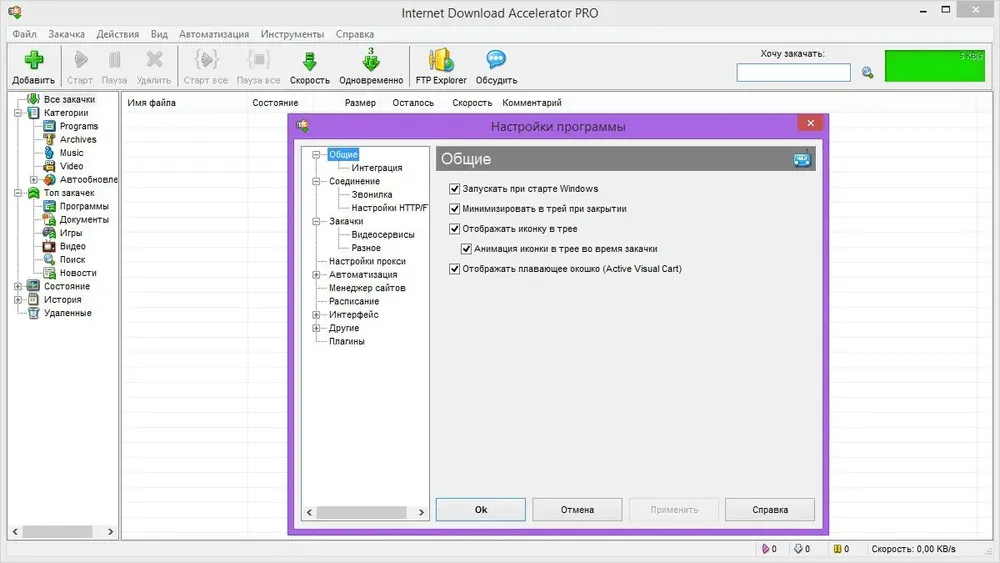
Task: Launch FTP Explorer from the toolbar
Action: 441,60
